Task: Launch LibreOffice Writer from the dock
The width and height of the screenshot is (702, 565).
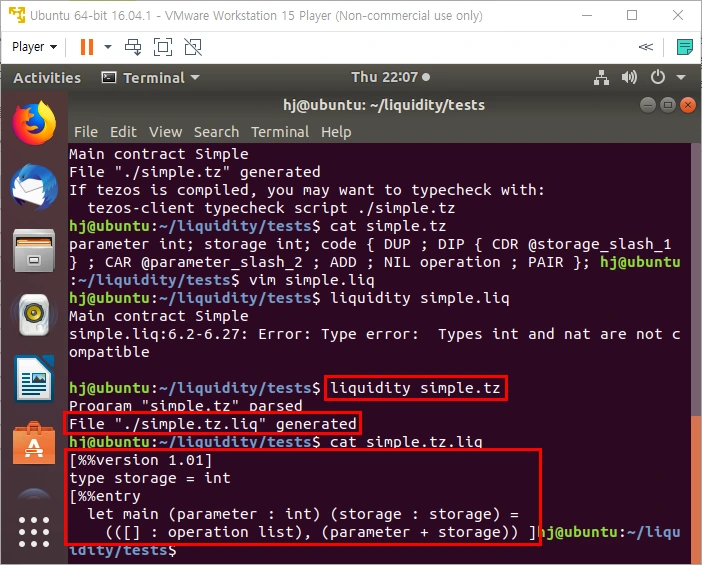Action: click(x=34, y=379)
